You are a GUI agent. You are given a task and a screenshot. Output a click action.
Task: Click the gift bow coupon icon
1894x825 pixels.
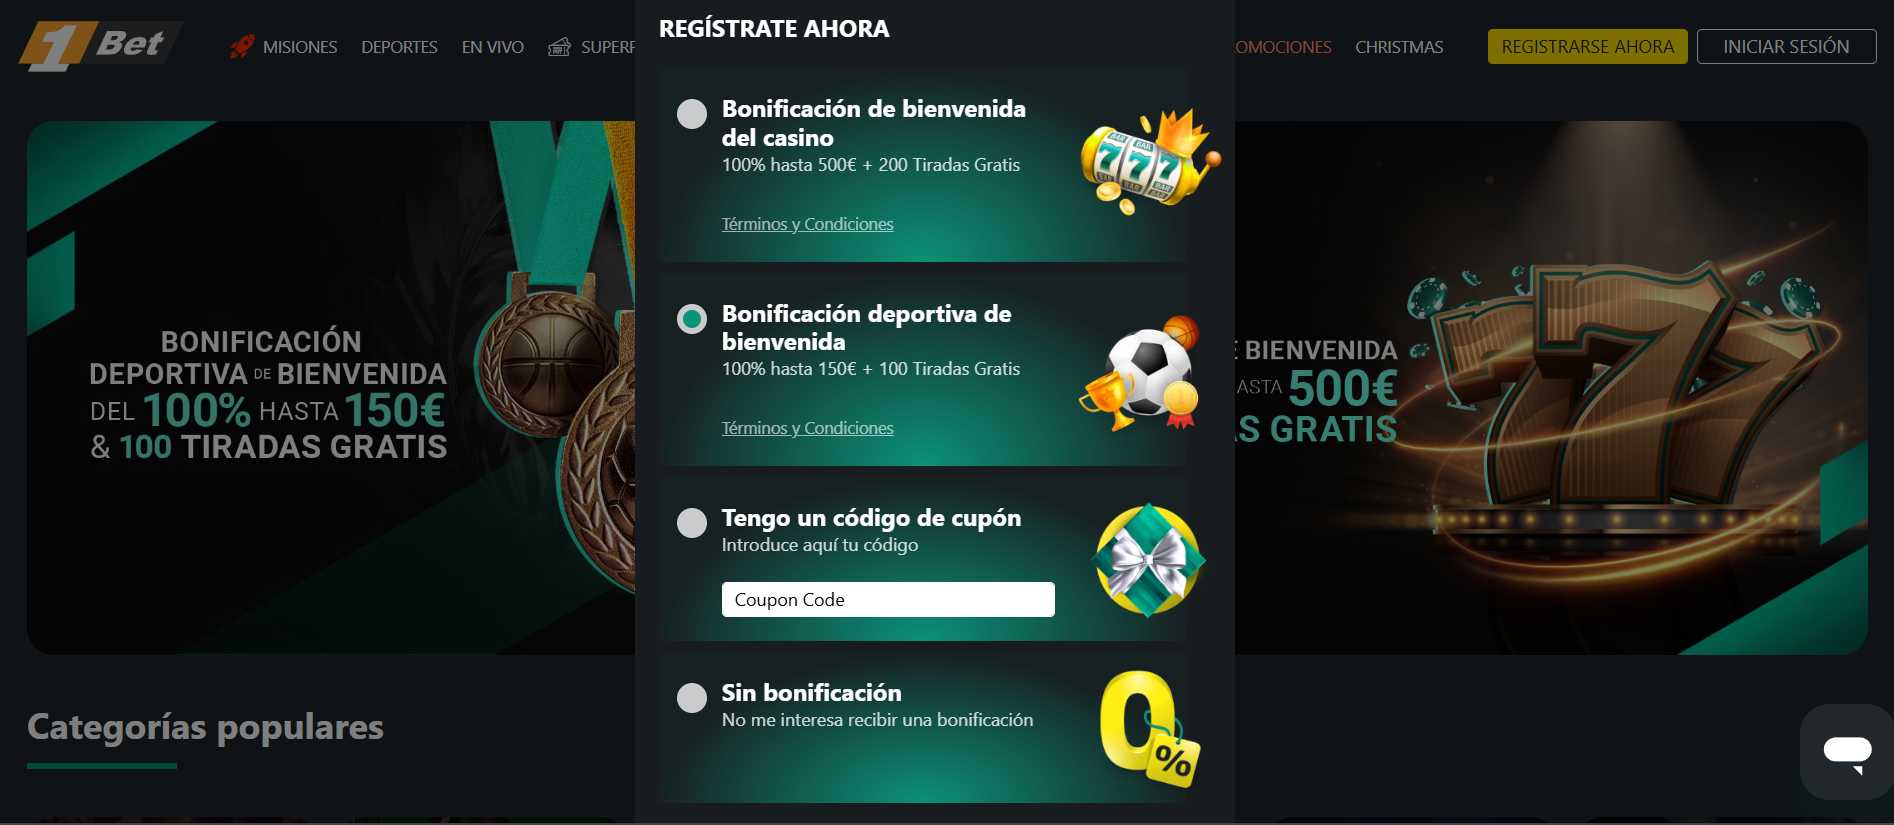[x=1150, y=560]
